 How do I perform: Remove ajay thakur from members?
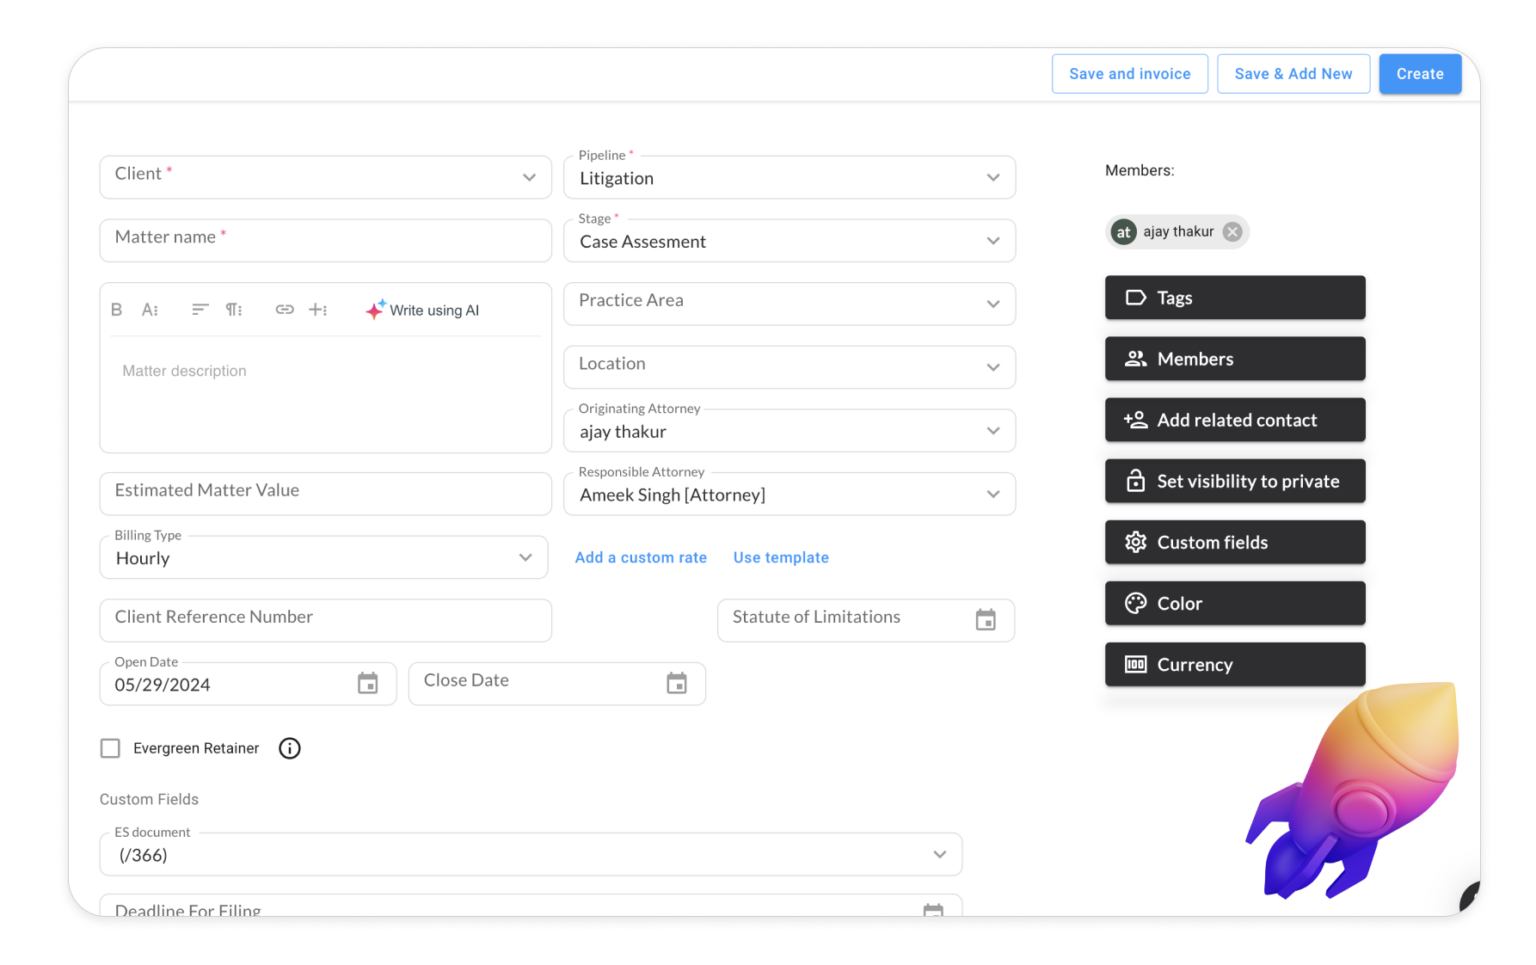point(1233,232)
